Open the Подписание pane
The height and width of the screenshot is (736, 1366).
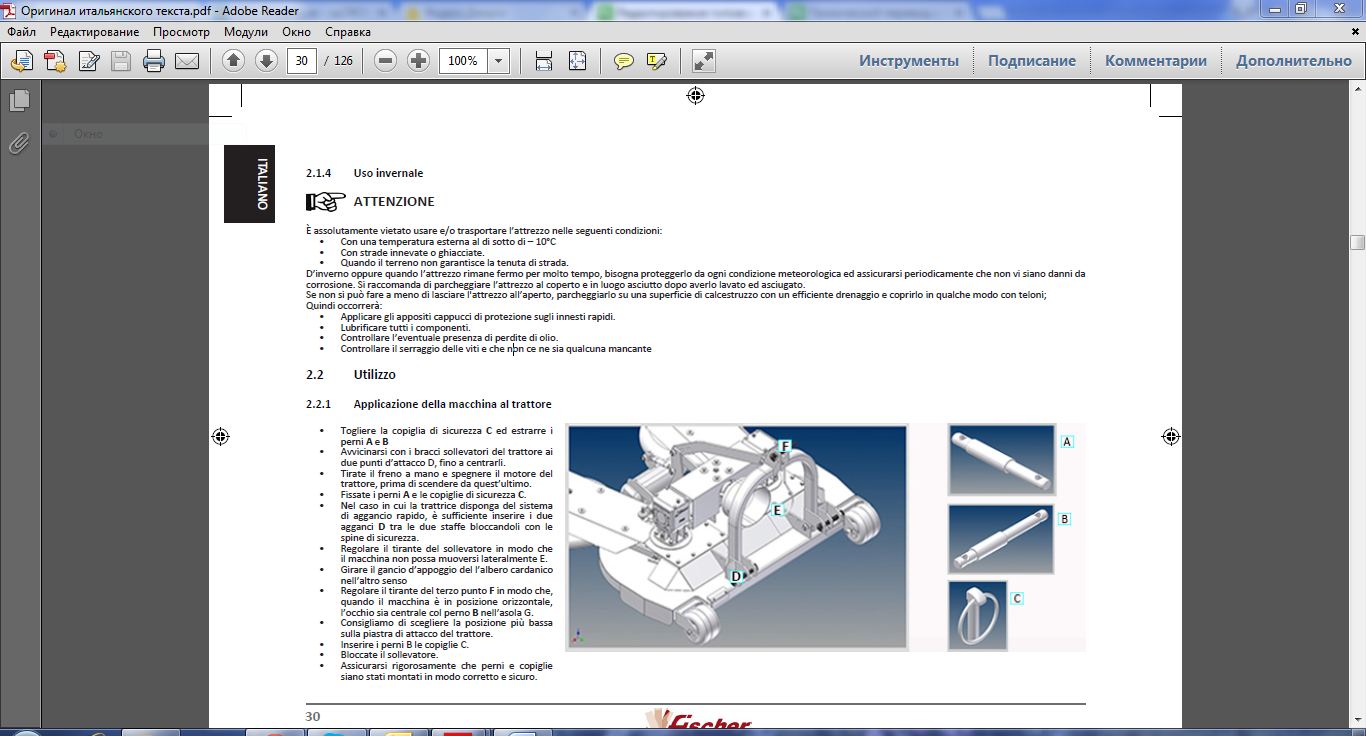coord(1032,61)
